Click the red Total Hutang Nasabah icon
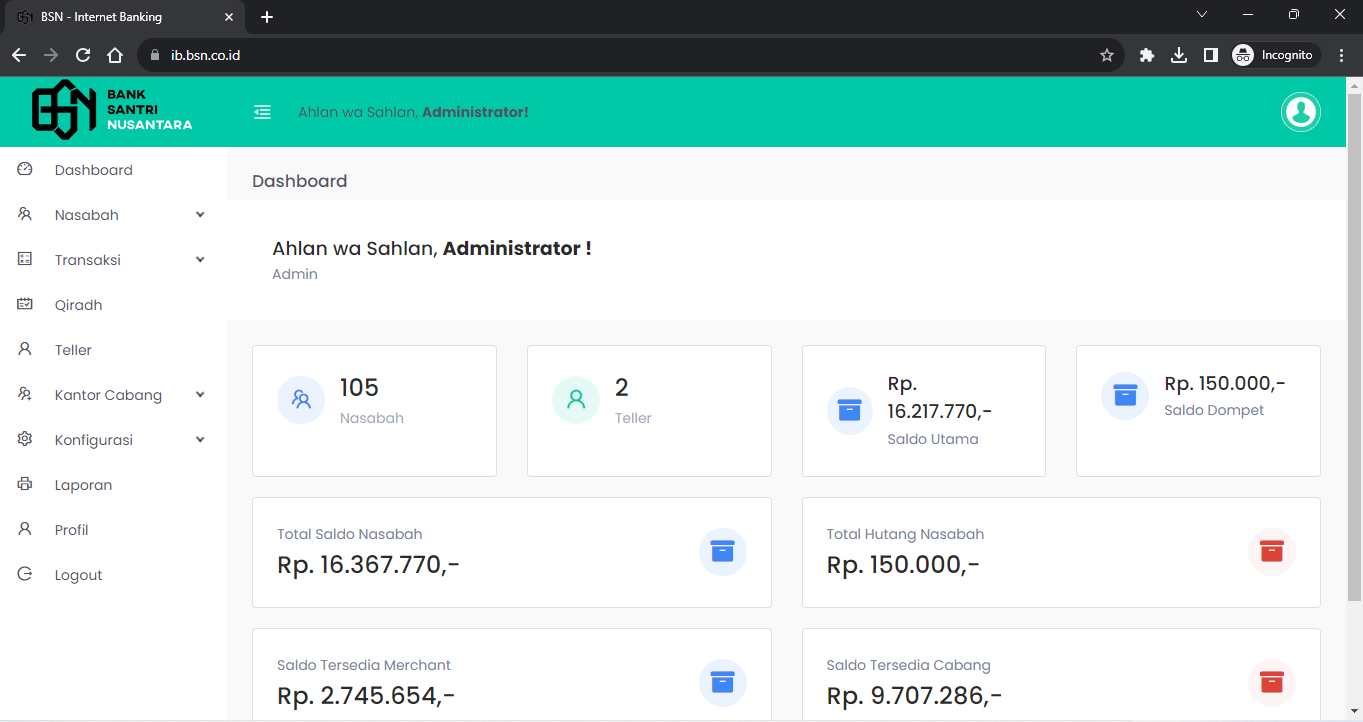This screenshot has width=1363, height=722. pos(1271,551)
